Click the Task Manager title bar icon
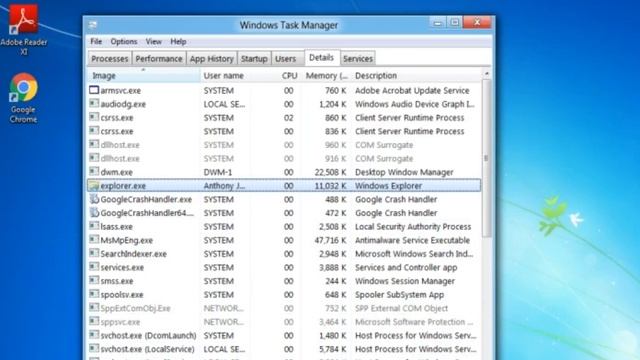This screenshot has width=640, height=360. point(93,25)
